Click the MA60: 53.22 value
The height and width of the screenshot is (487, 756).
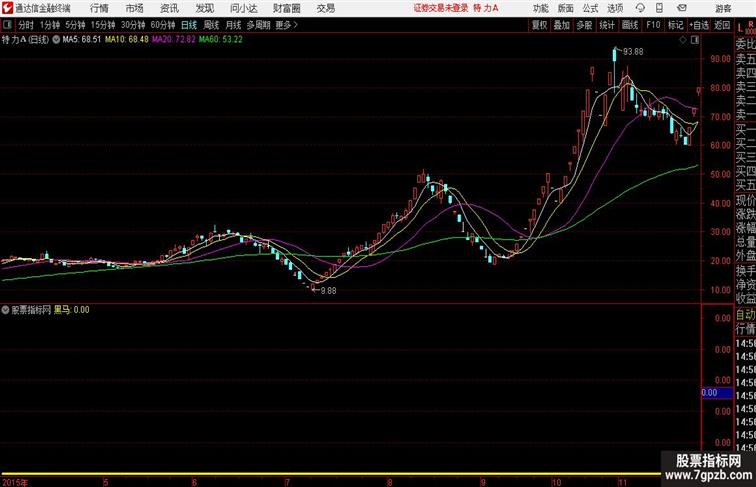click(221, 40)
